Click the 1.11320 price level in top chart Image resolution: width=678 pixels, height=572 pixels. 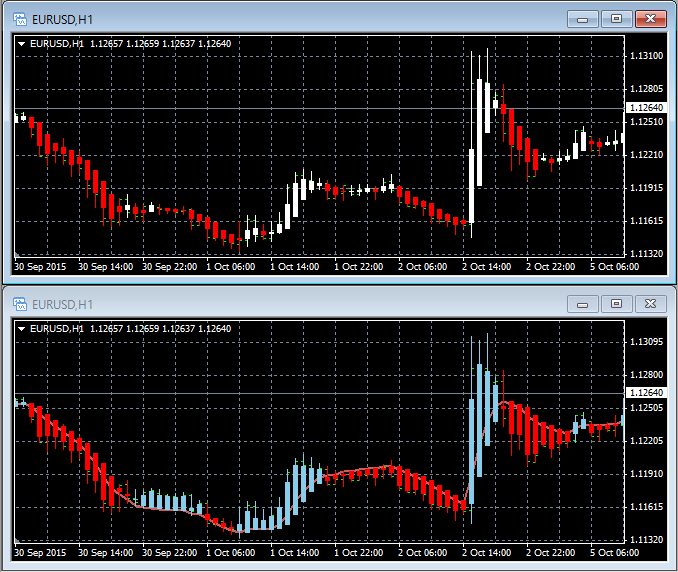click(x=646, y=254)
